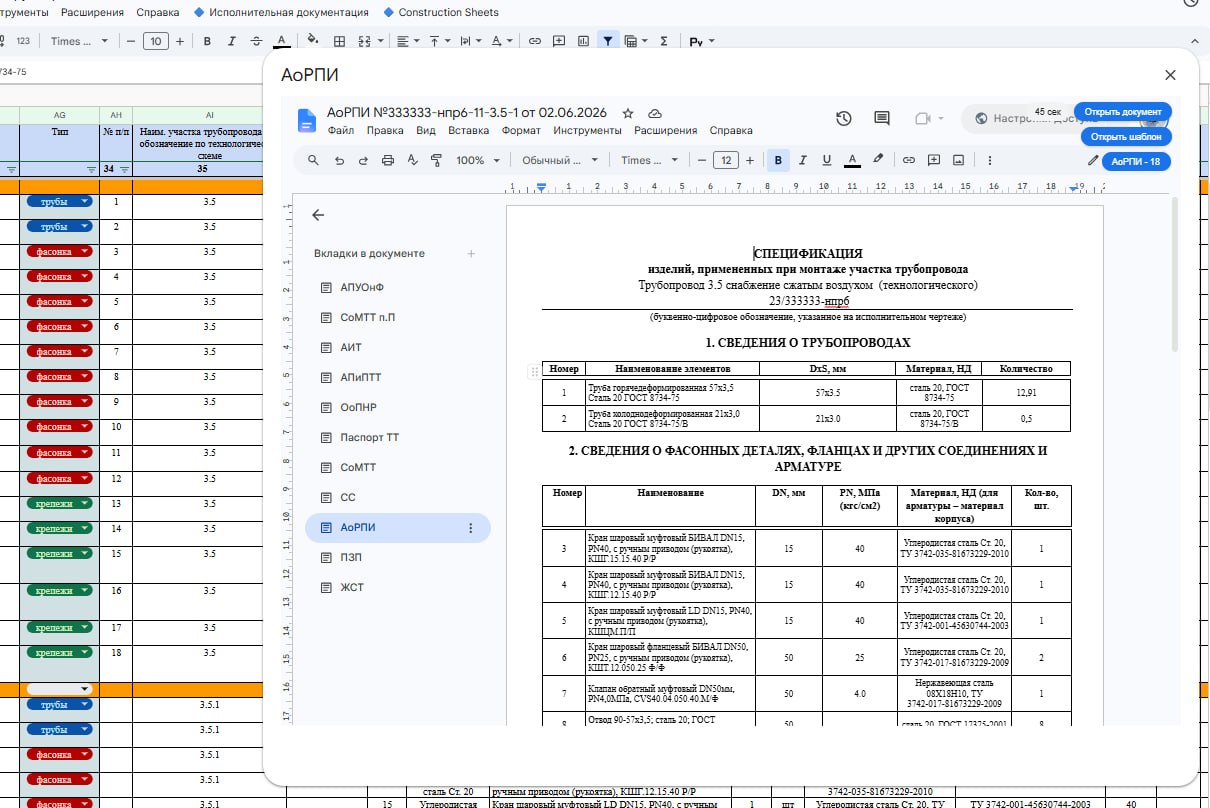
Task: Open the Times font dropdown in Sheets
Action: 79,41
